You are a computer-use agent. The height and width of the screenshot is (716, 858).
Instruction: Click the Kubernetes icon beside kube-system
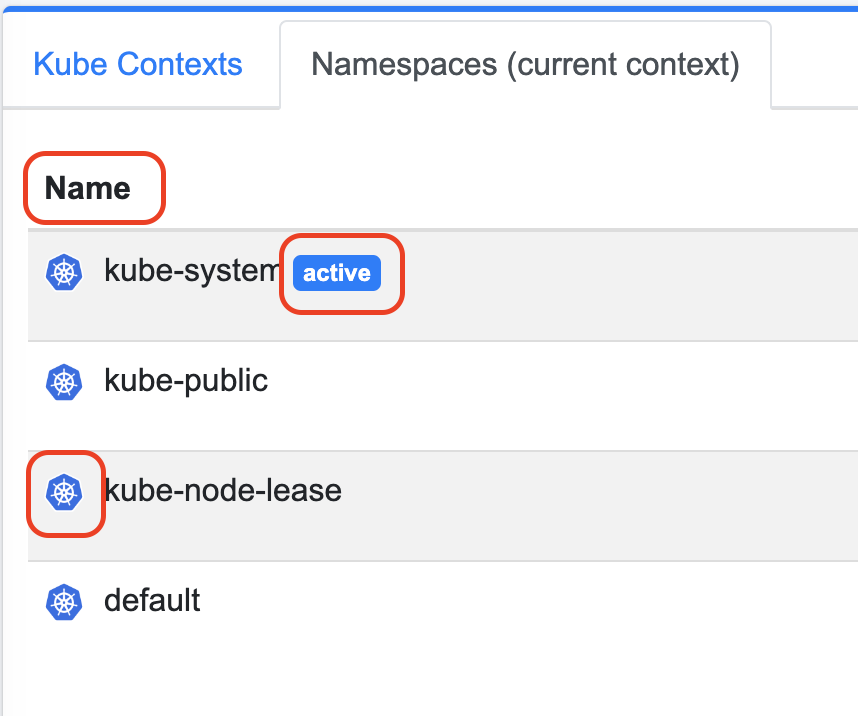[64, 272]
